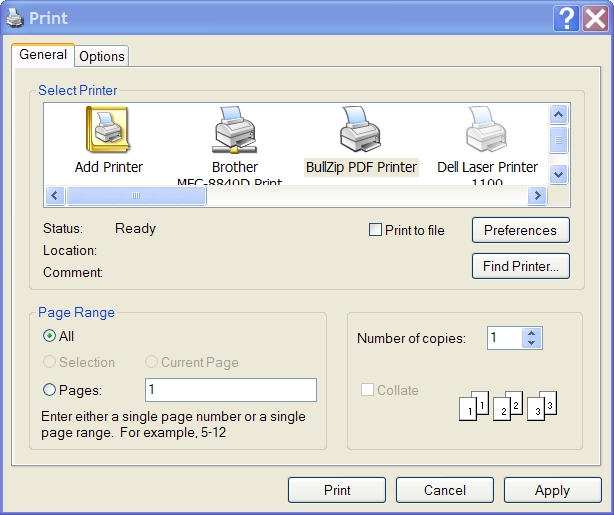Cancel the print dialog
Image resolution: width=614 pixels, height=515 pixels.
pos(445,490)
